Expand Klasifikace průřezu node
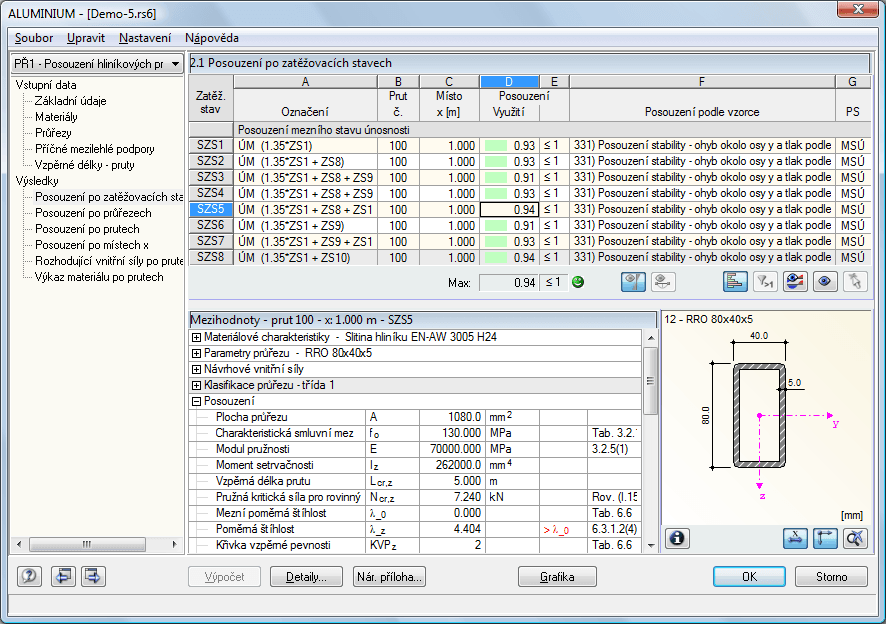 (196, 385)
